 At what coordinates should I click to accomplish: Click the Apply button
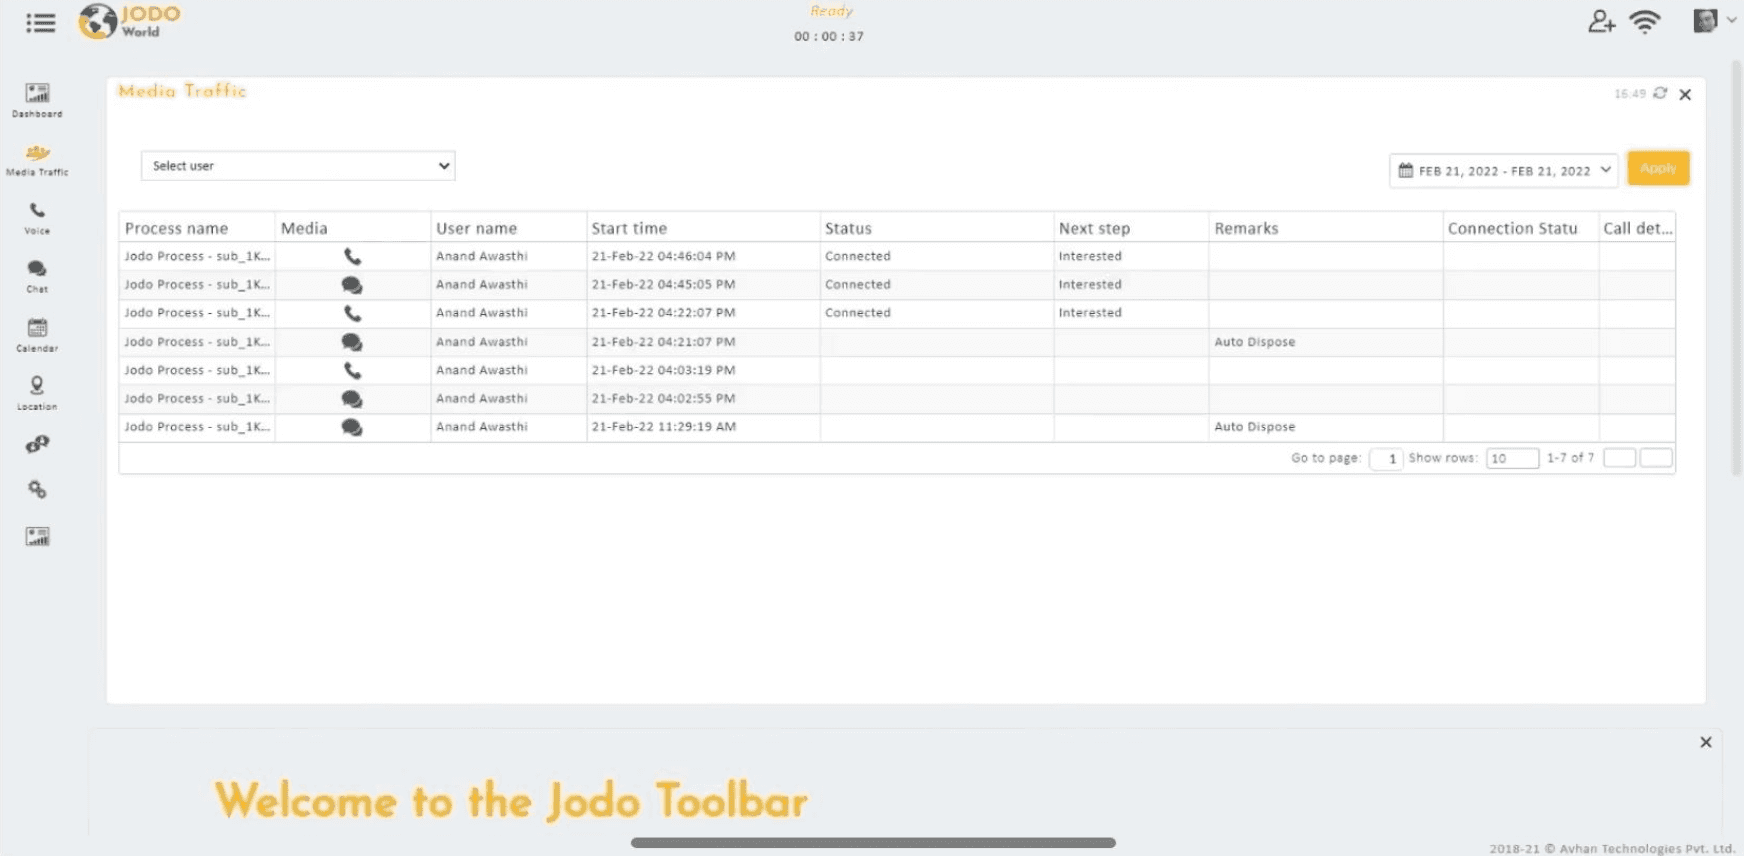[1658, 168]
